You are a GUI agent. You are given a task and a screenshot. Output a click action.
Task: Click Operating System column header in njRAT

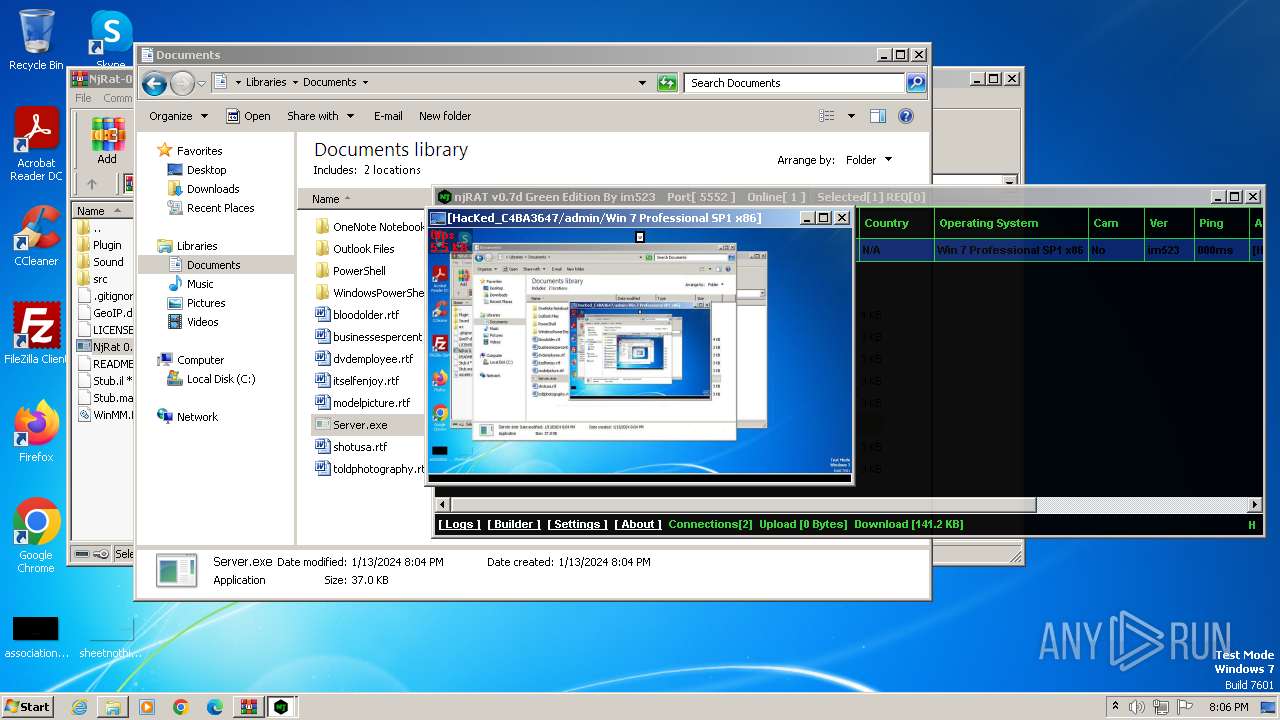1011,223
